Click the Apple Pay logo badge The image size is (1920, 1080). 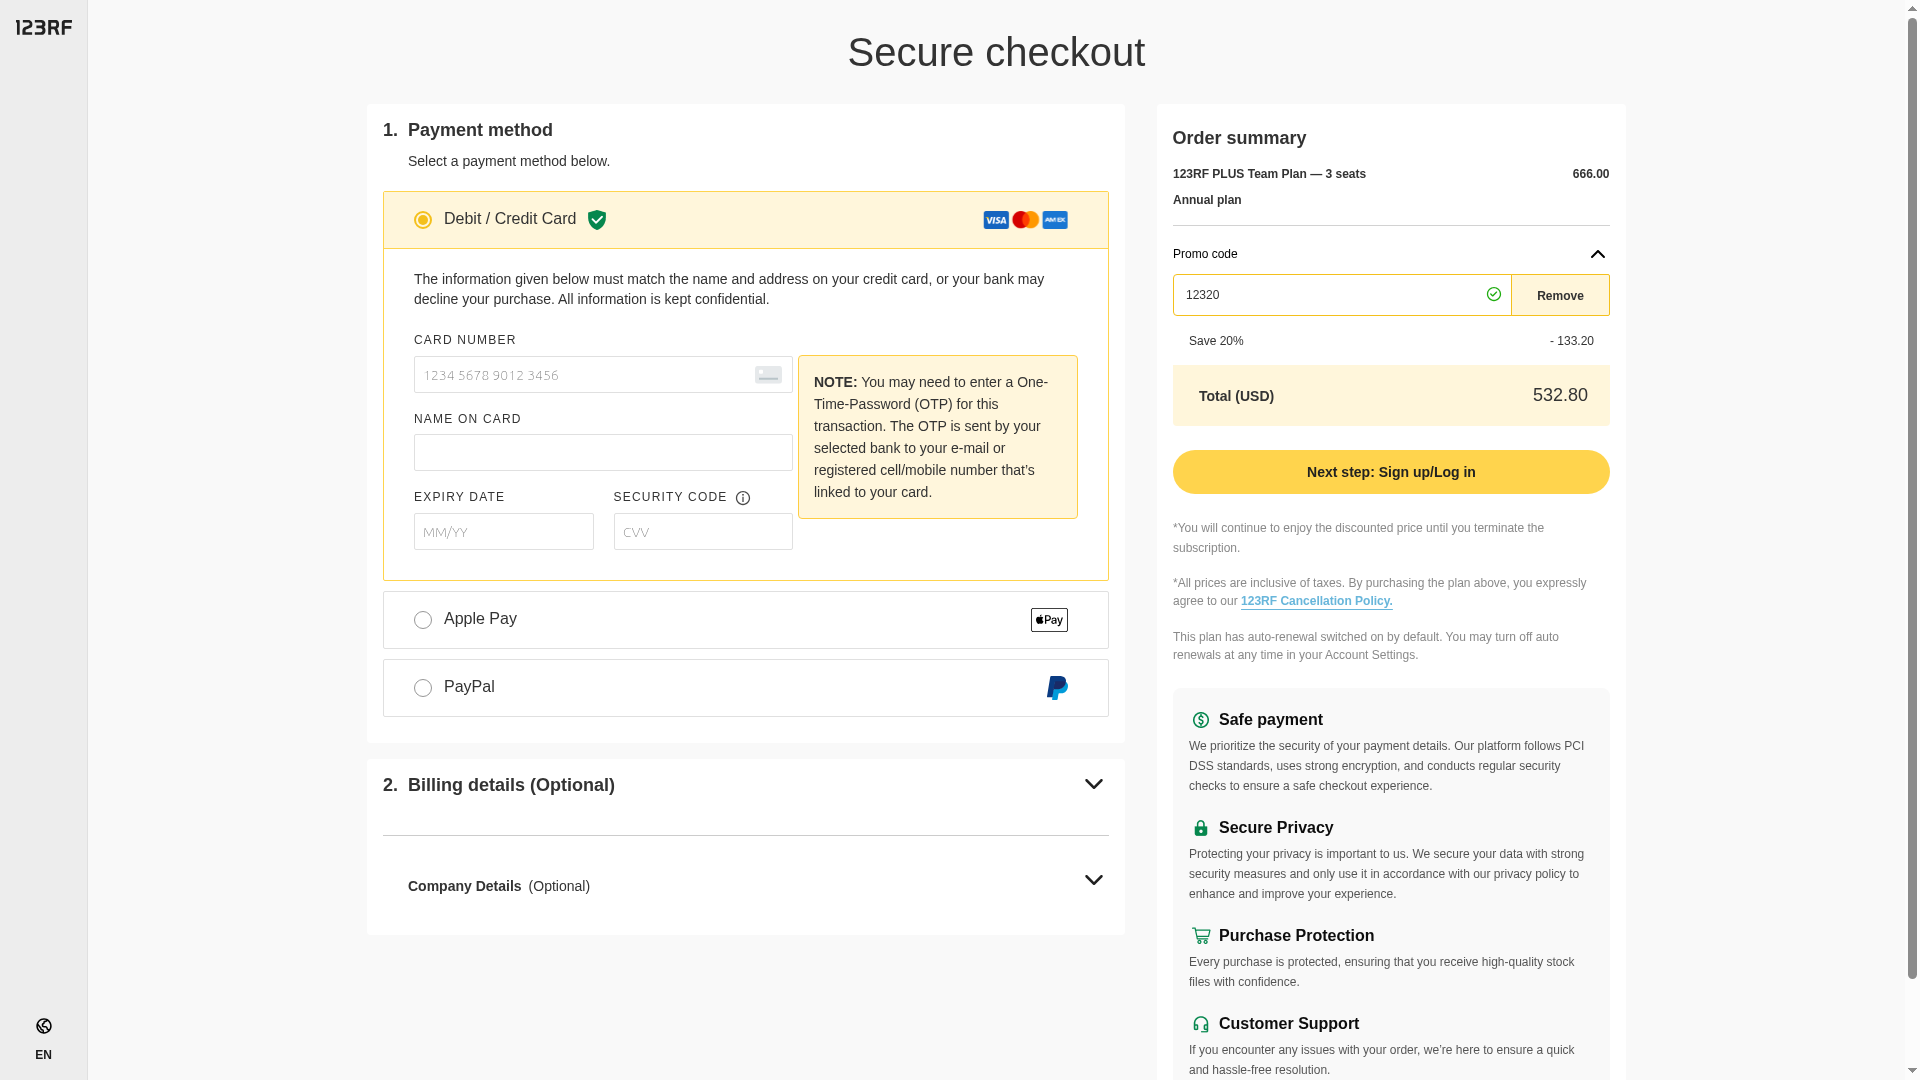click(x=1049, y=620)
